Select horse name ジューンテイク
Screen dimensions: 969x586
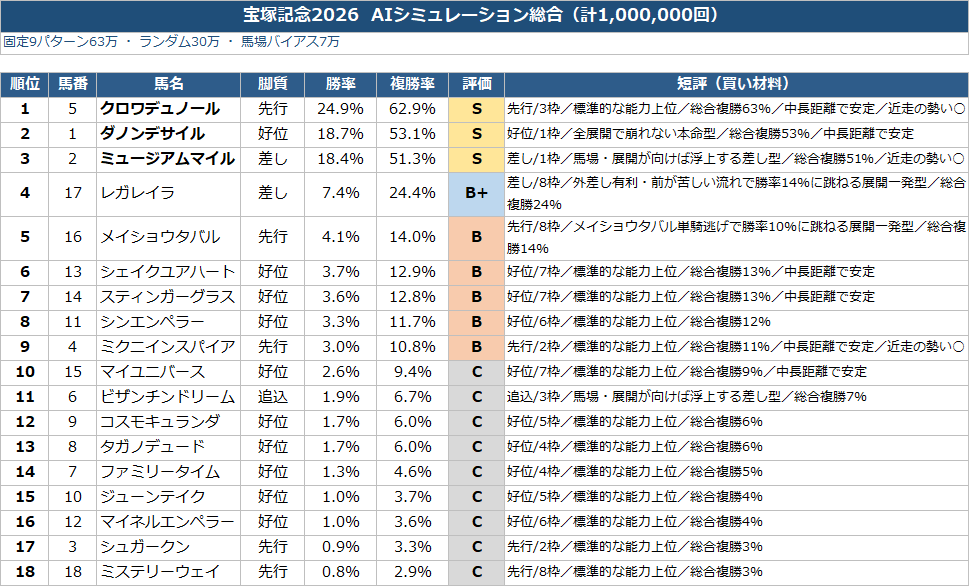152,498
